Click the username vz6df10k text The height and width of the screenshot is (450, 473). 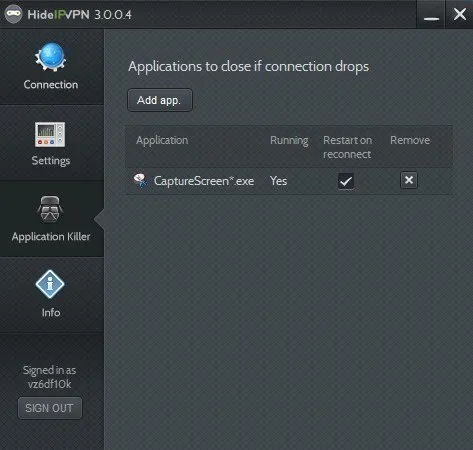point(49,384)
